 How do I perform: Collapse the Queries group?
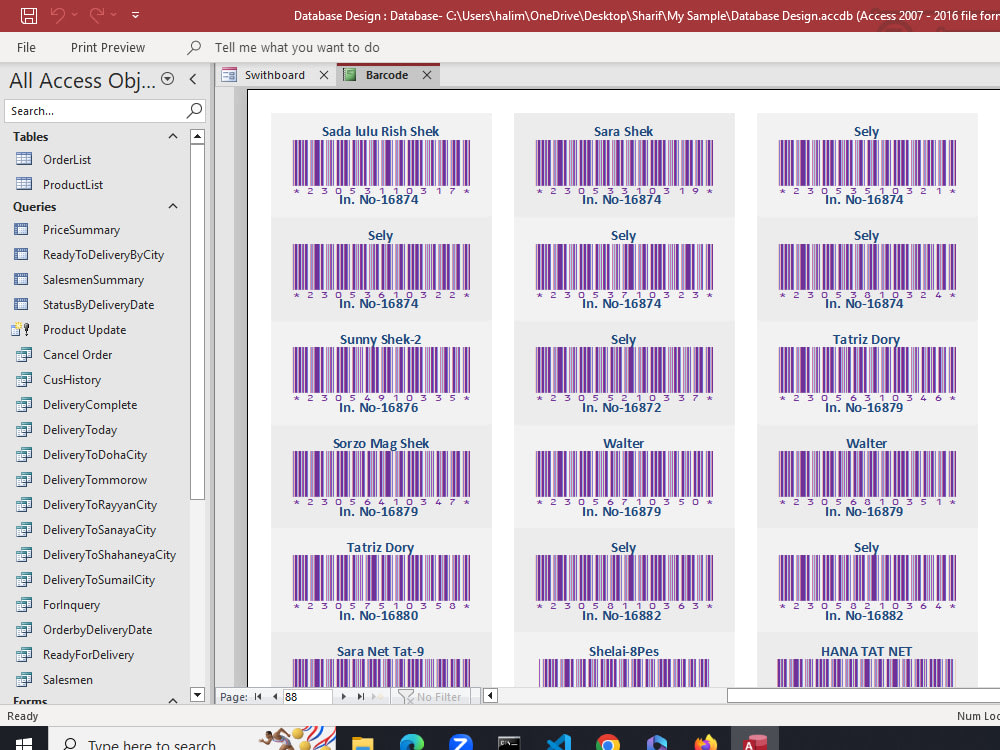point(173,207)
